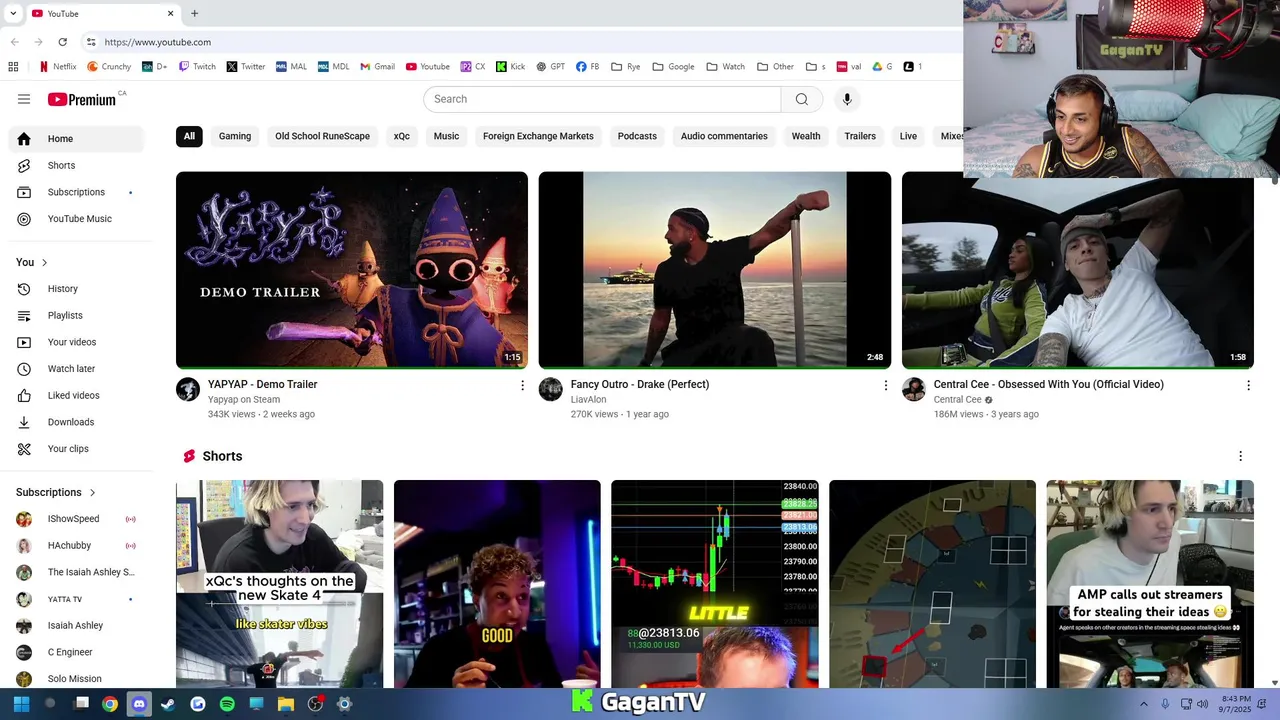Screen dimensions: 1280x720
Task: Start voice search with microphone icon
Action: [x=847, y=99]
